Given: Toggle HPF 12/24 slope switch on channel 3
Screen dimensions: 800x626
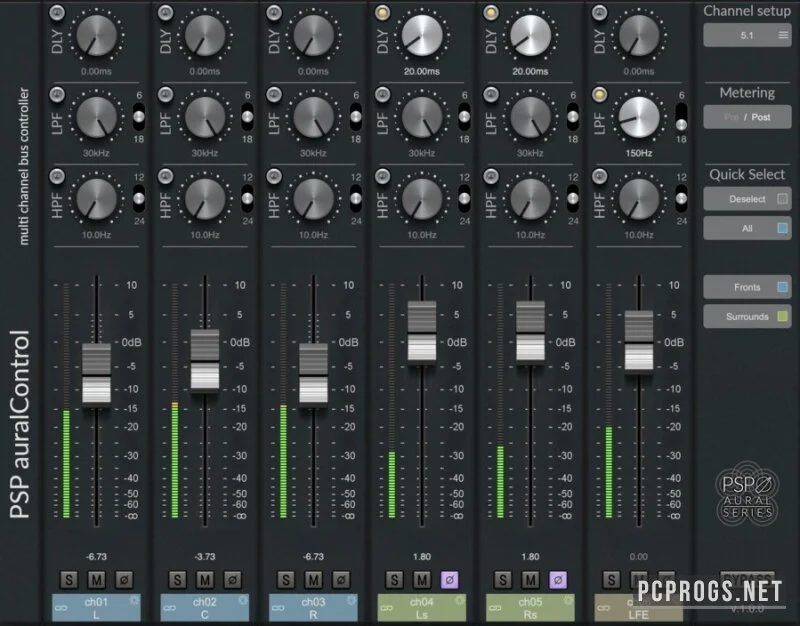Looking at the screenshot, I should click(356, 198).
